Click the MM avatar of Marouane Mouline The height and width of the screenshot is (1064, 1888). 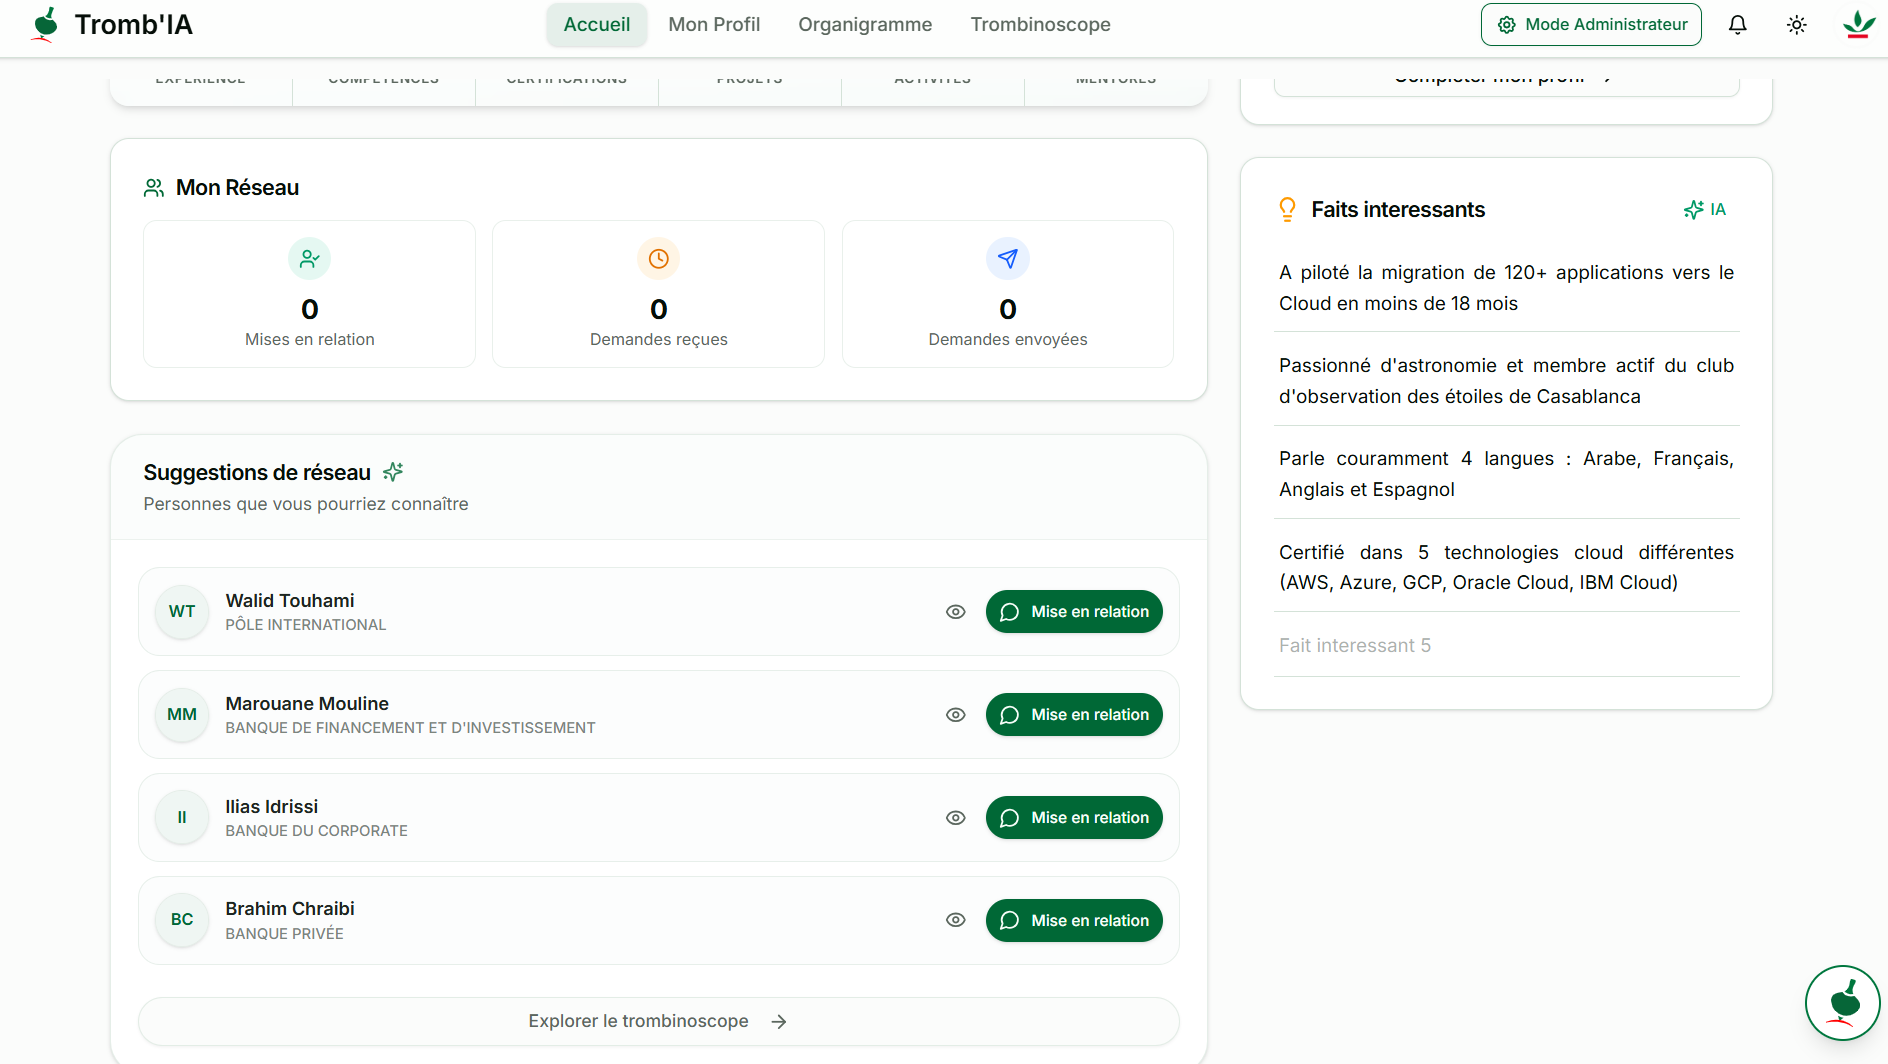[182, 715]
